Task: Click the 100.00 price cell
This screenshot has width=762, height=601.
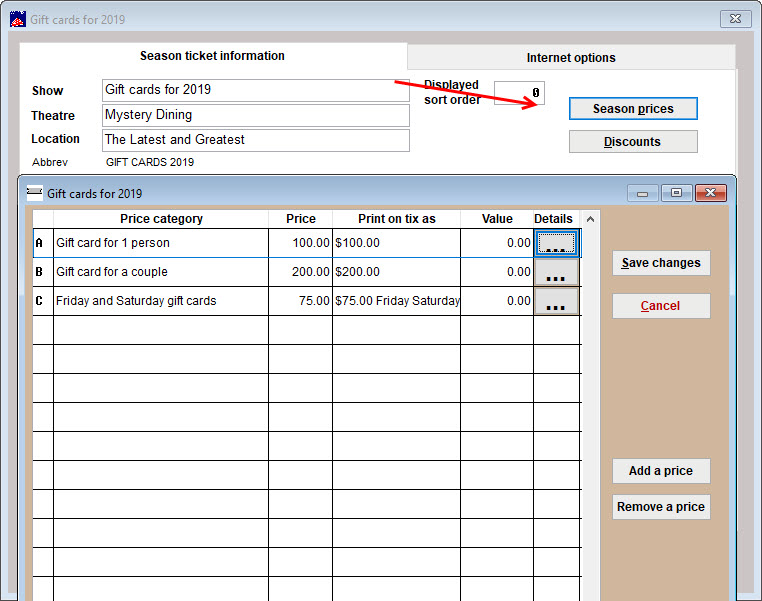Action: (300, 243)
